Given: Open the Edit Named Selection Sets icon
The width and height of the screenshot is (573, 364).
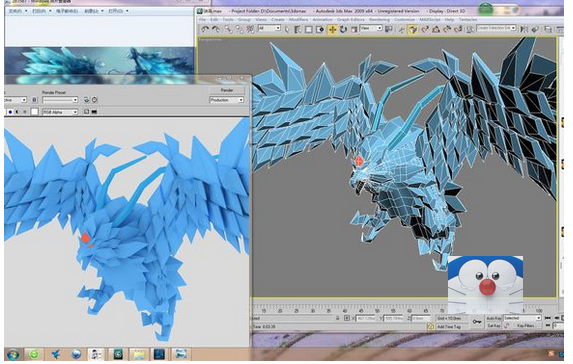Looking at the screenshot, I should click(470, 29).
